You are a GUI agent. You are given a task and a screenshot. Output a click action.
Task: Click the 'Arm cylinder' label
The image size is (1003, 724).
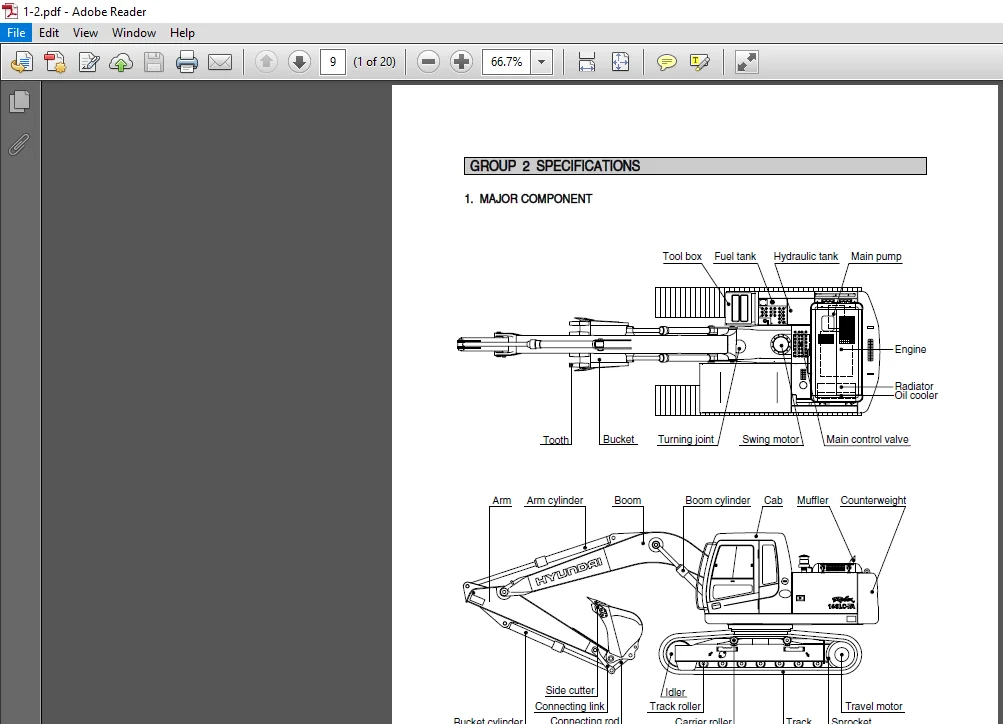(555, 500)
